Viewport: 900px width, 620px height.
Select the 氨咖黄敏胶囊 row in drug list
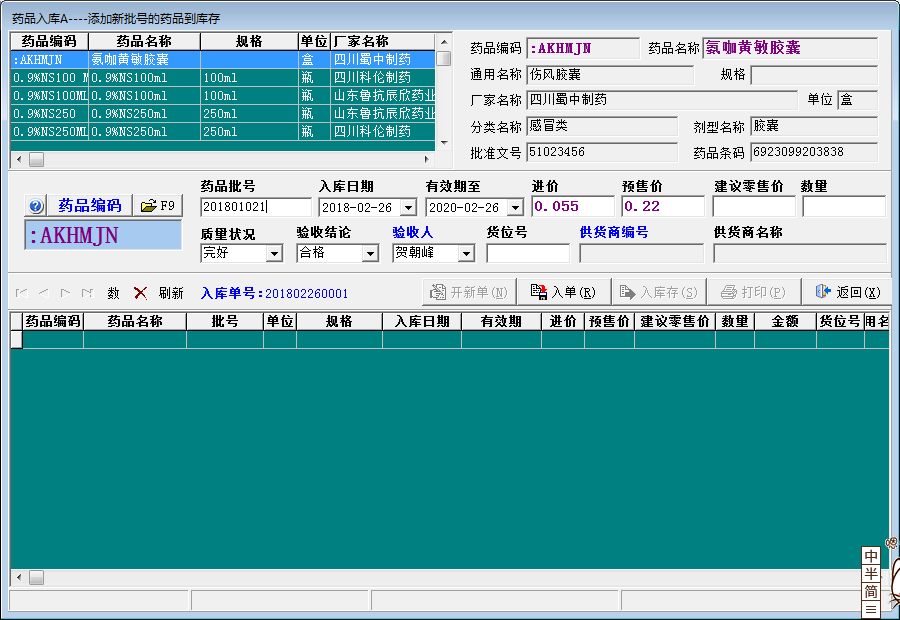point(223,59)
